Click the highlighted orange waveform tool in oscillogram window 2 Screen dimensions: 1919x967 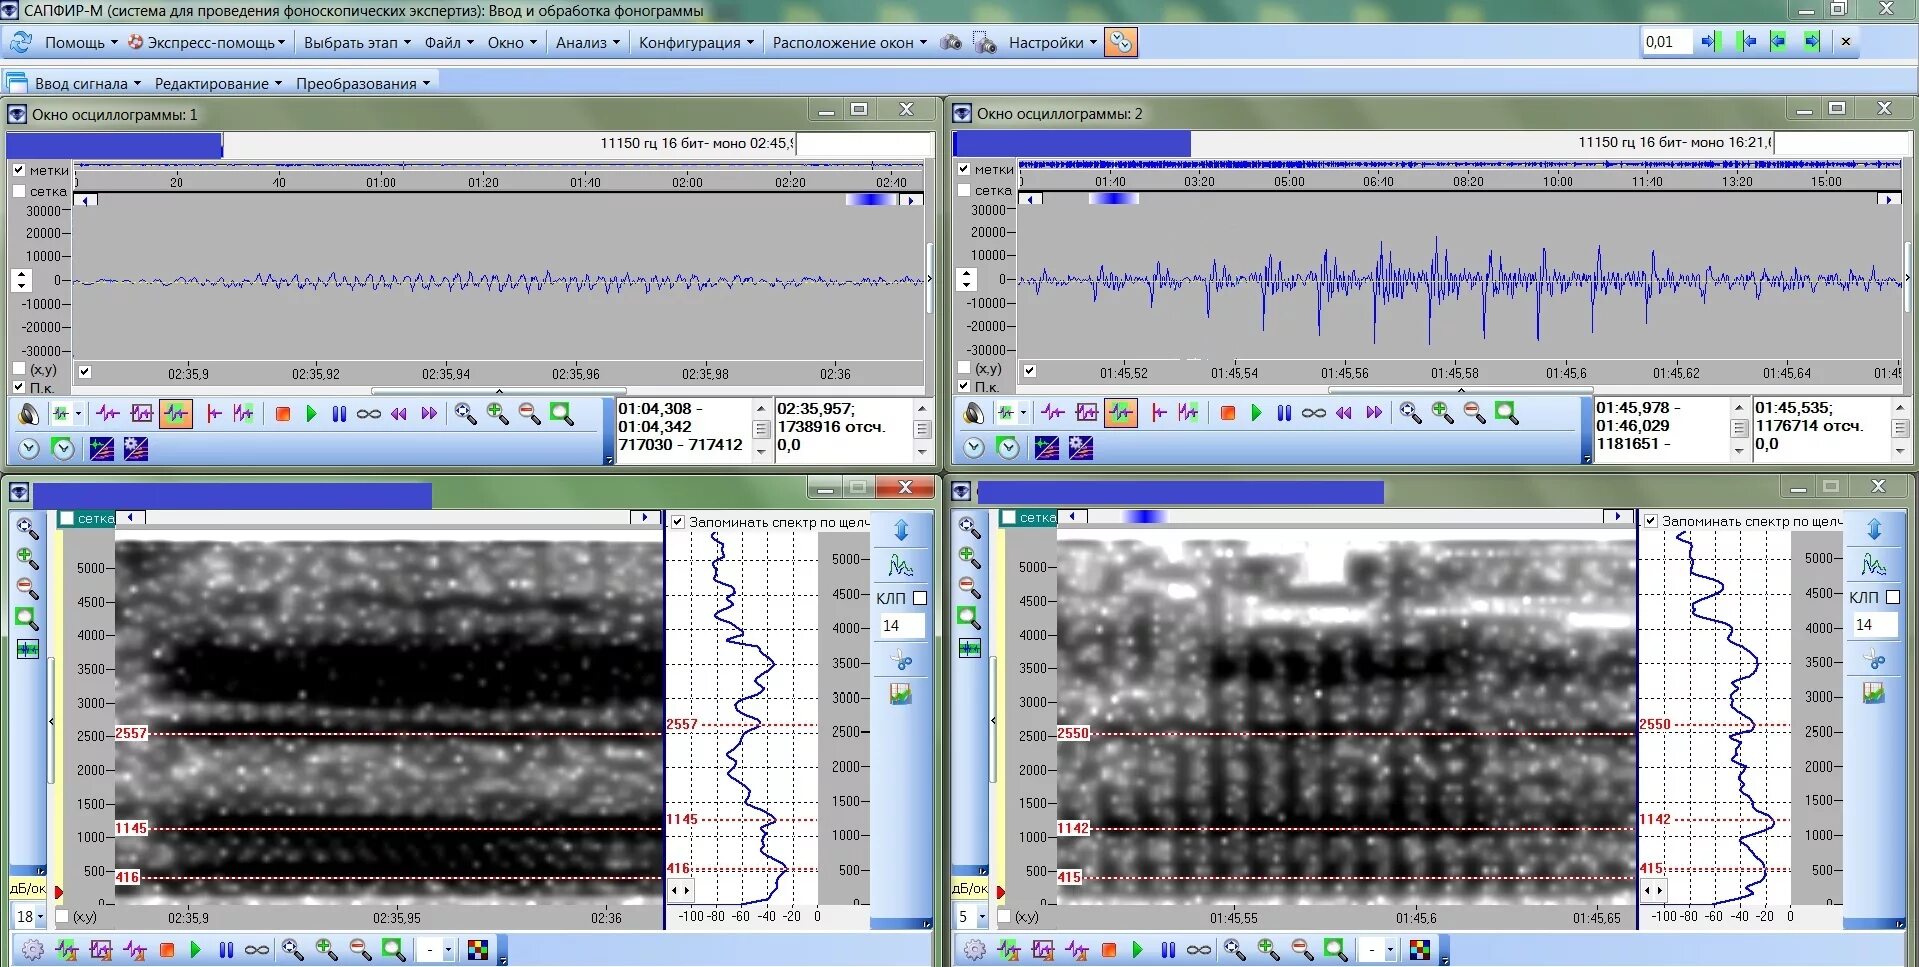point(1121,412)
